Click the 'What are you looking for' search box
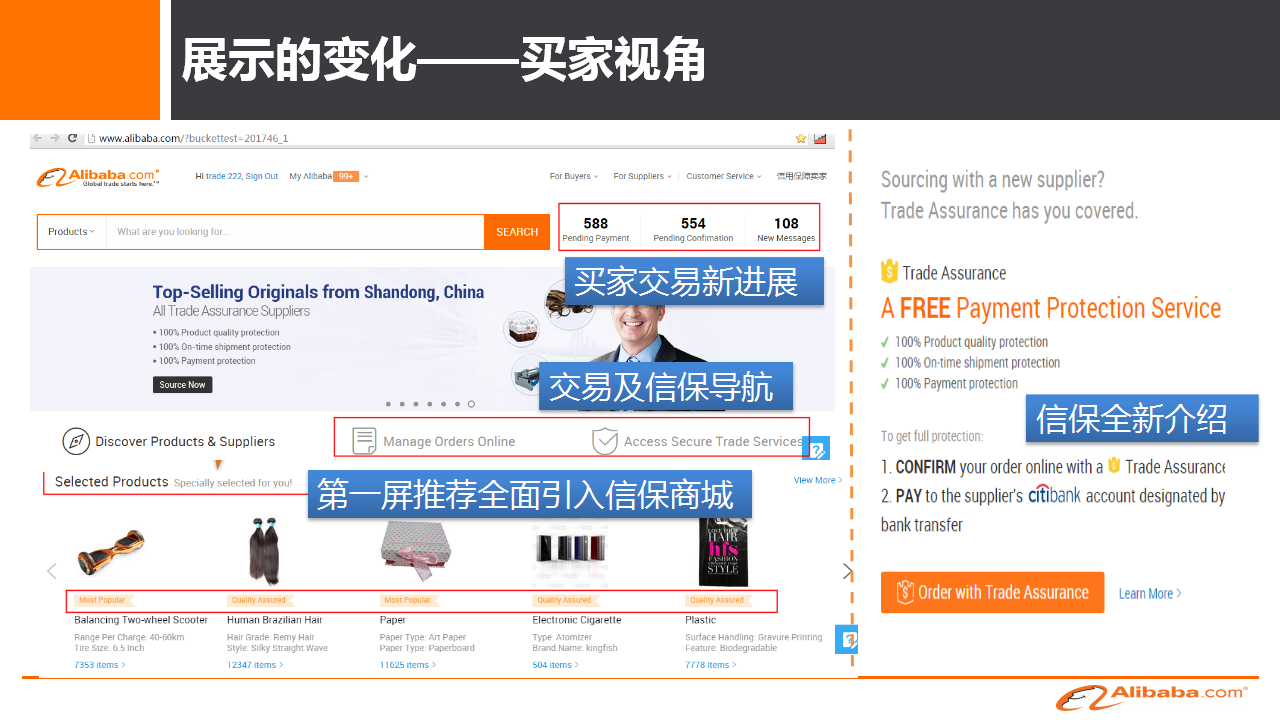1280x720 pixels. click(295, 232)
